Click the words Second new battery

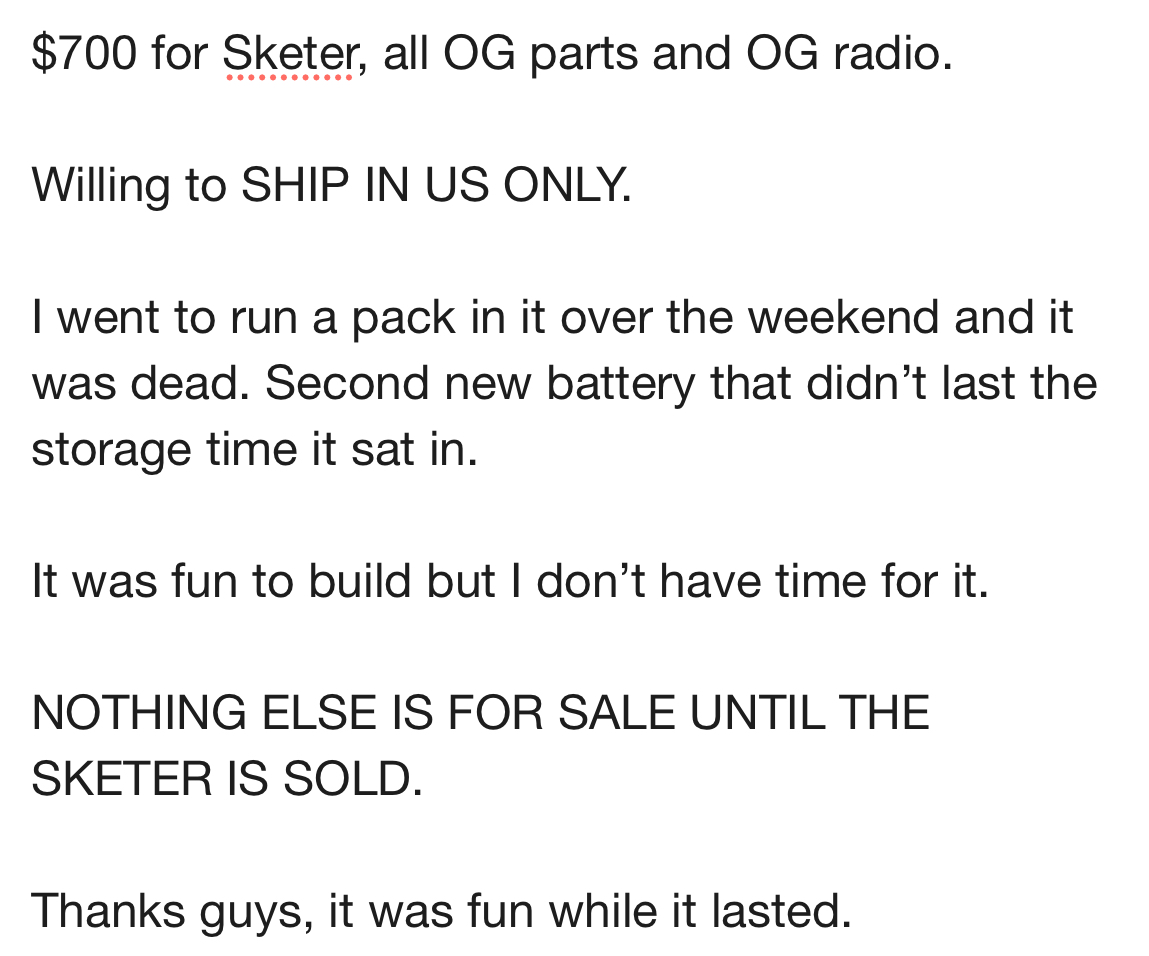pyautogui.click(x=480, y=384)
